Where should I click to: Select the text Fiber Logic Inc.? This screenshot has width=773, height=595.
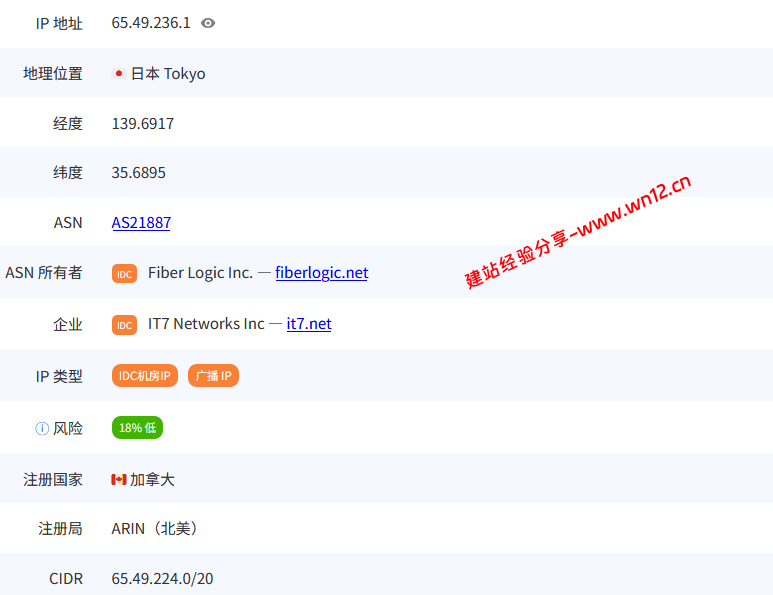coord(200,273)
